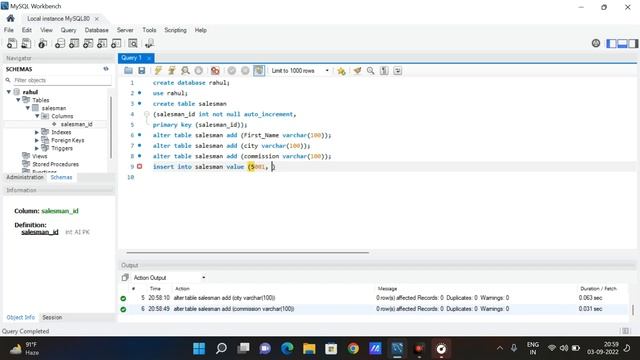Viewport: 640px width, 360px height.
Task: Switch to Administration navigator tab
Action: [25, 178]
